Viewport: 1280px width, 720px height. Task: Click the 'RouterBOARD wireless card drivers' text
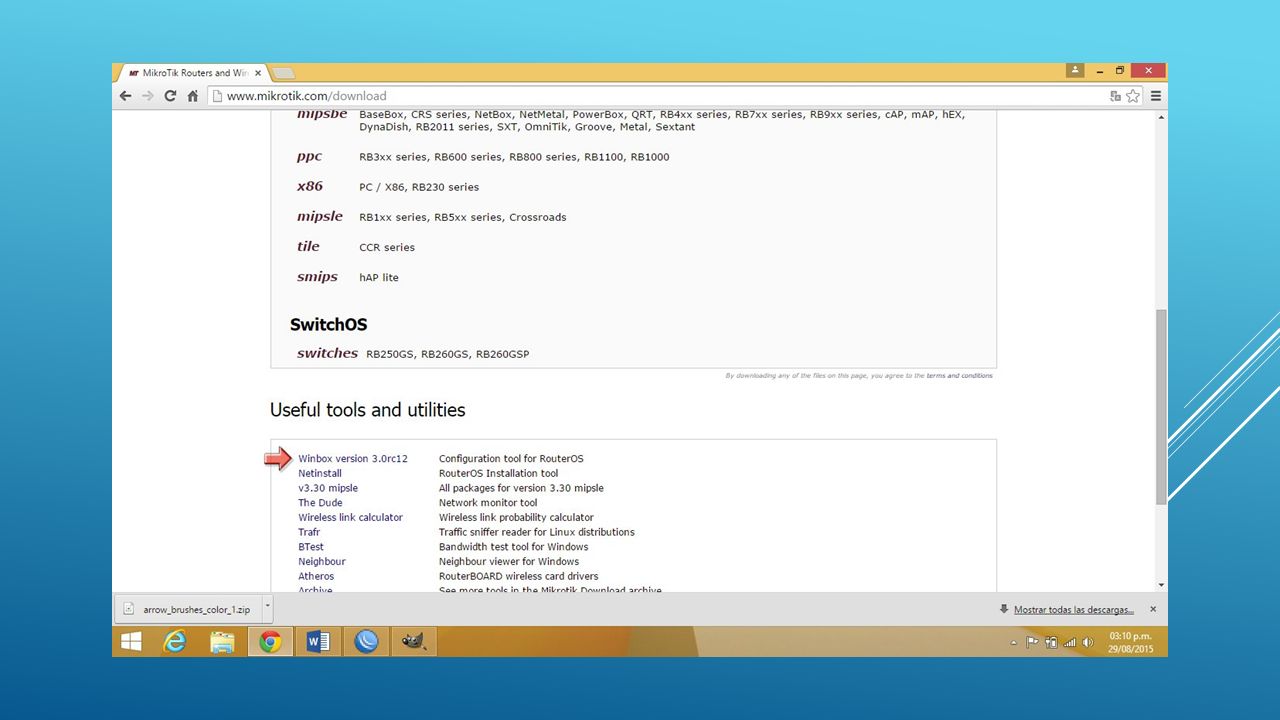(519, 576)
